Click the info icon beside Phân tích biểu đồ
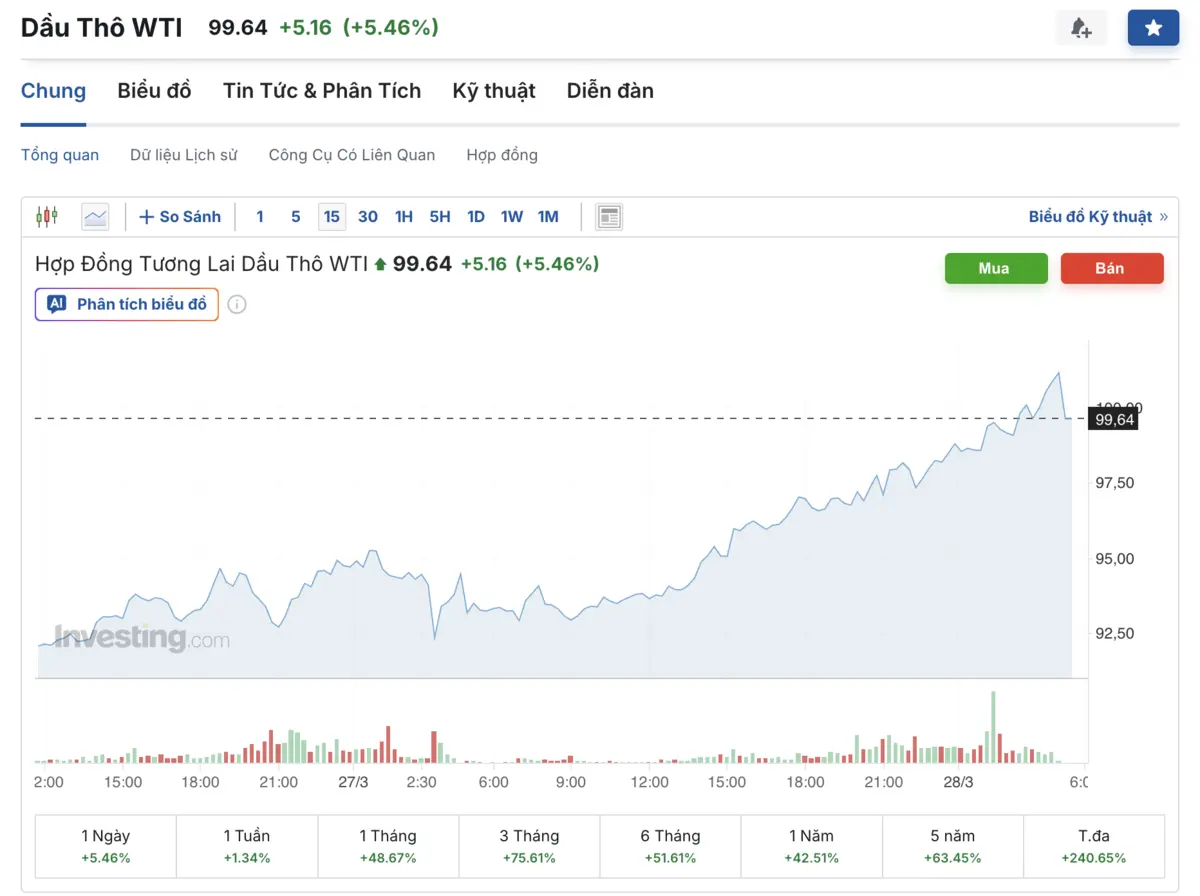The height and width of the screenshot is (896, 1200). click(237, 304)
